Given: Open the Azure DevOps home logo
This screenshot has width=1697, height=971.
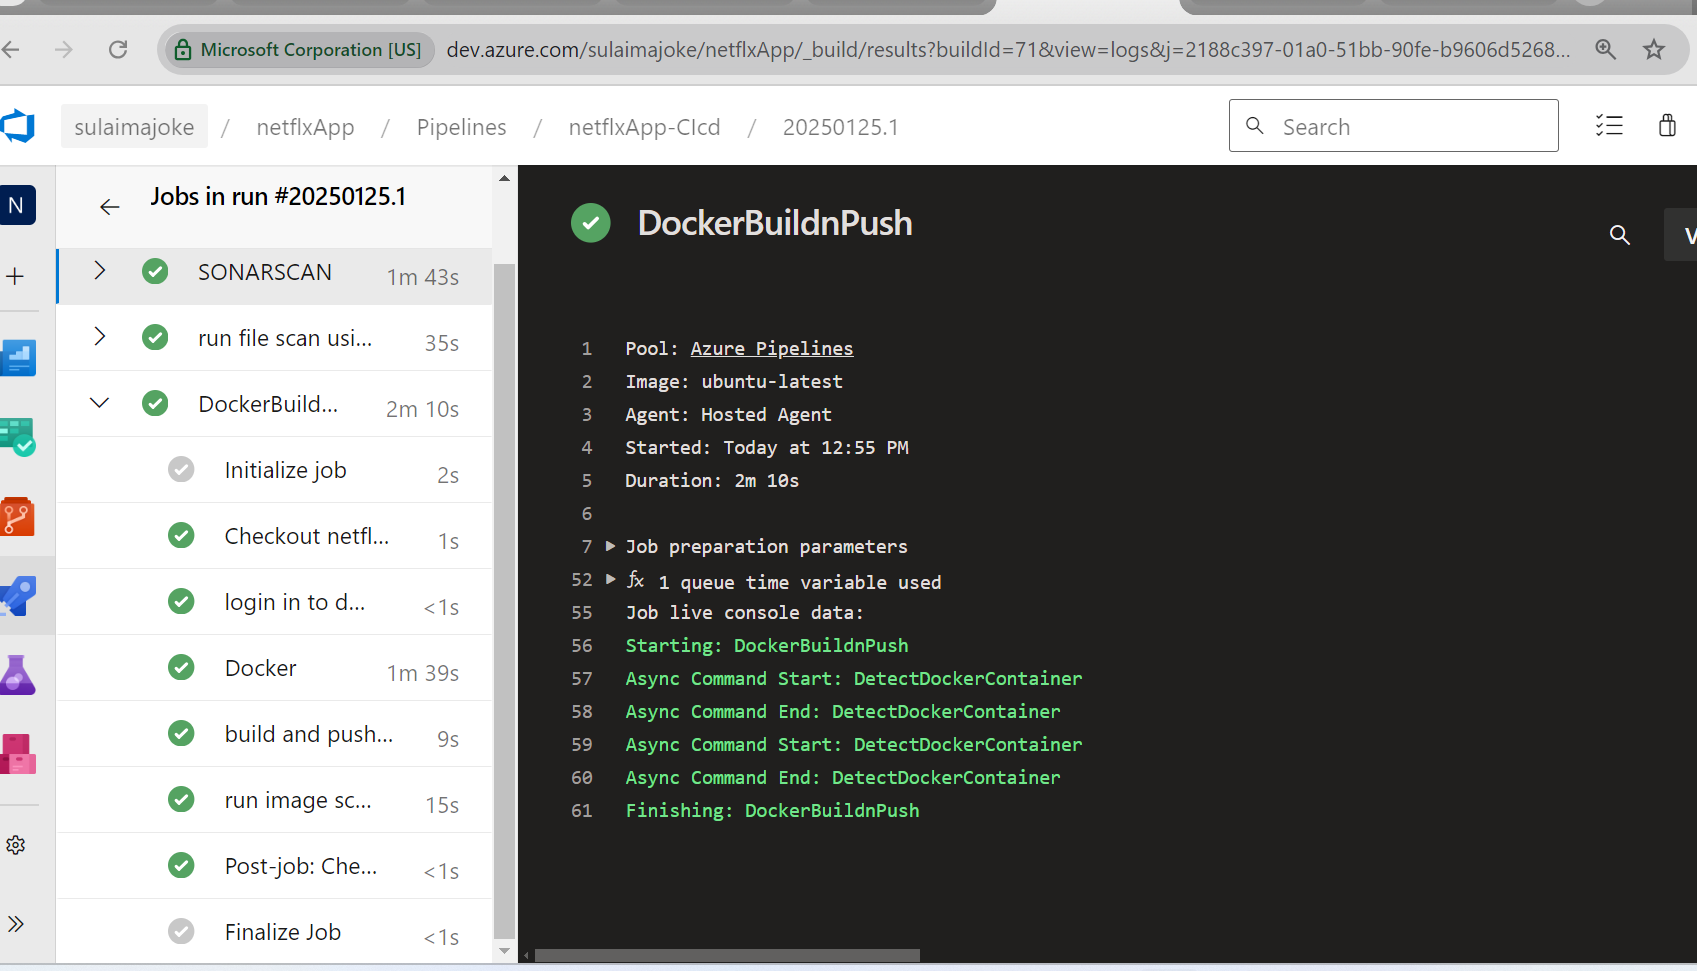Looking at the screenshot, I should [x=18, y=127].
